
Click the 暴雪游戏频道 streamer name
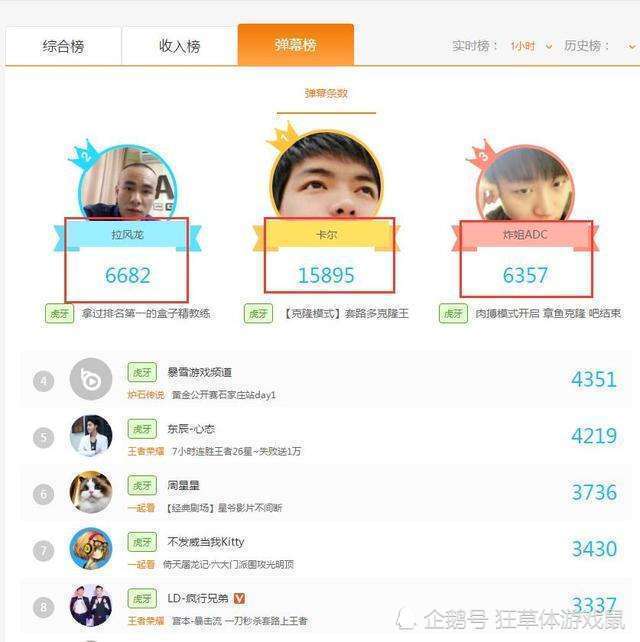tap(200, 372)
